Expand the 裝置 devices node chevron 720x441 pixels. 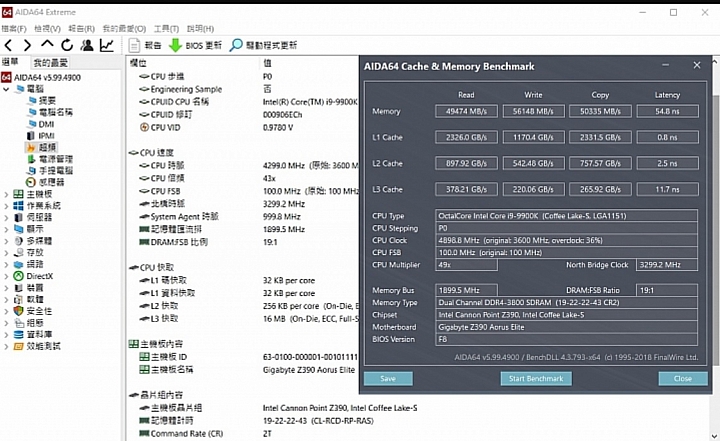[6, 288]
